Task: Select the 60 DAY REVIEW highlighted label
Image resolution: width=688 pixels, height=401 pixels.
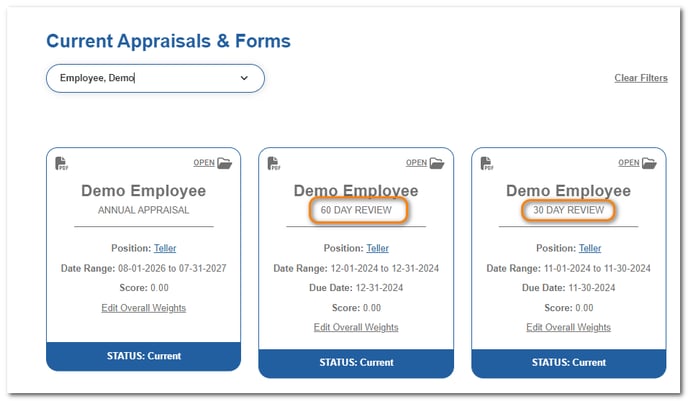Action: point(358,210)
